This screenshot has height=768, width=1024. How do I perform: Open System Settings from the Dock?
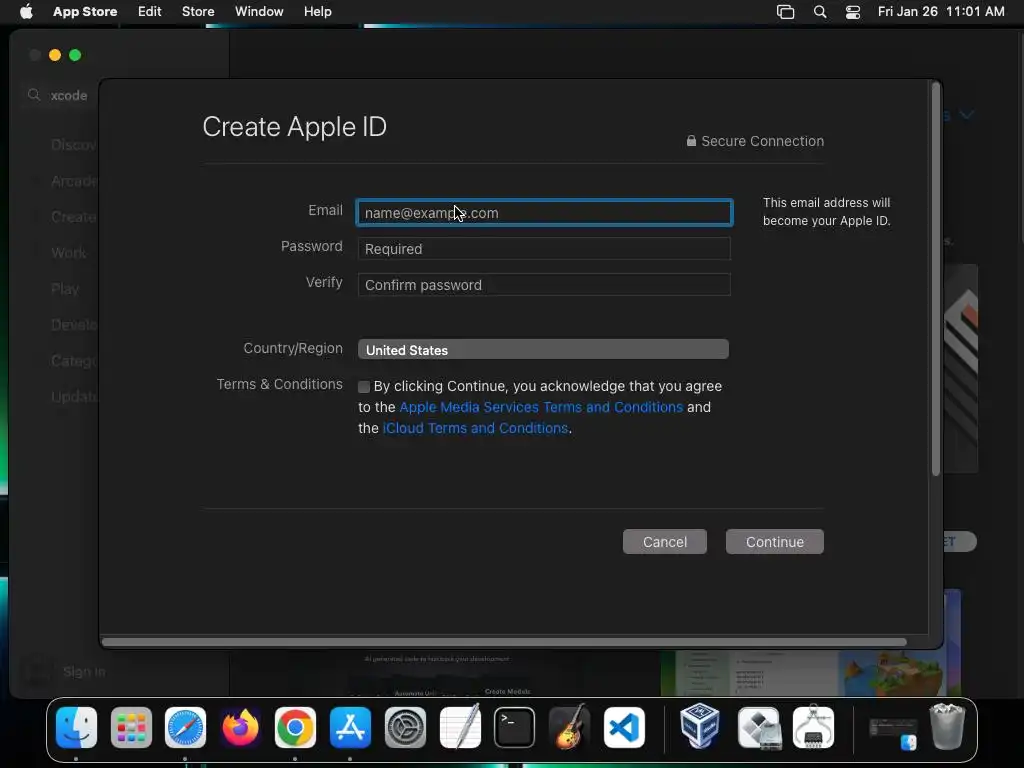405,728
